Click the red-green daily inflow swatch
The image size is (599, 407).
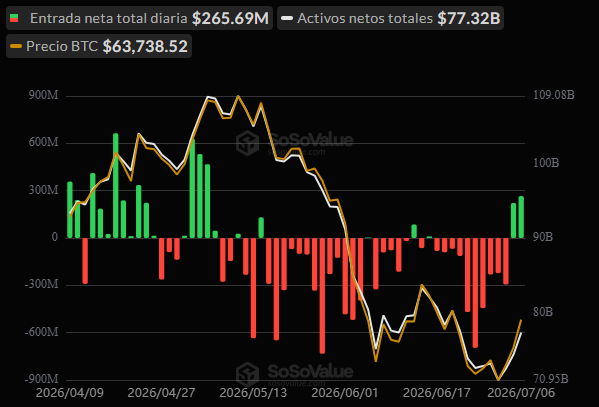click(x=14, y=18)
